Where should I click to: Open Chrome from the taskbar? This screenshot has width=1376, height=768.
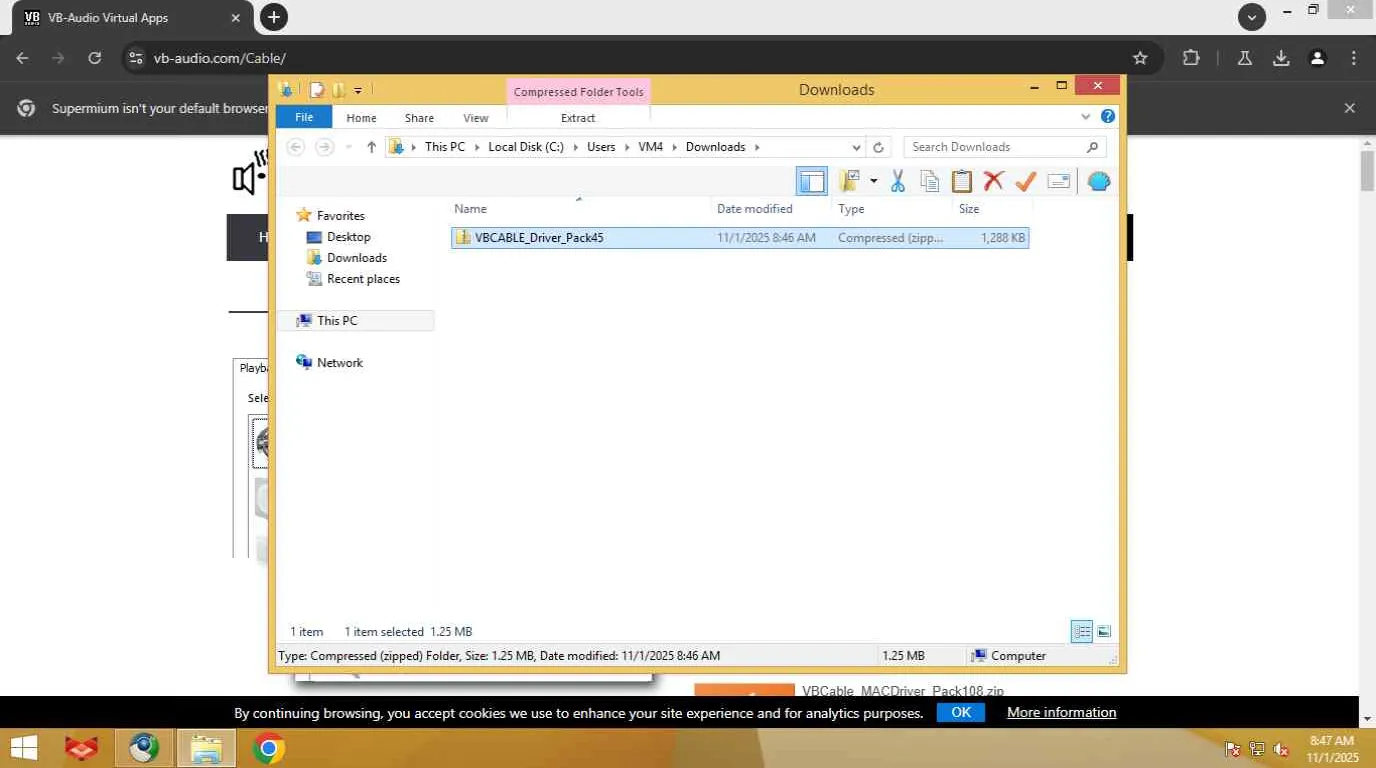click(x=268, y=748)
